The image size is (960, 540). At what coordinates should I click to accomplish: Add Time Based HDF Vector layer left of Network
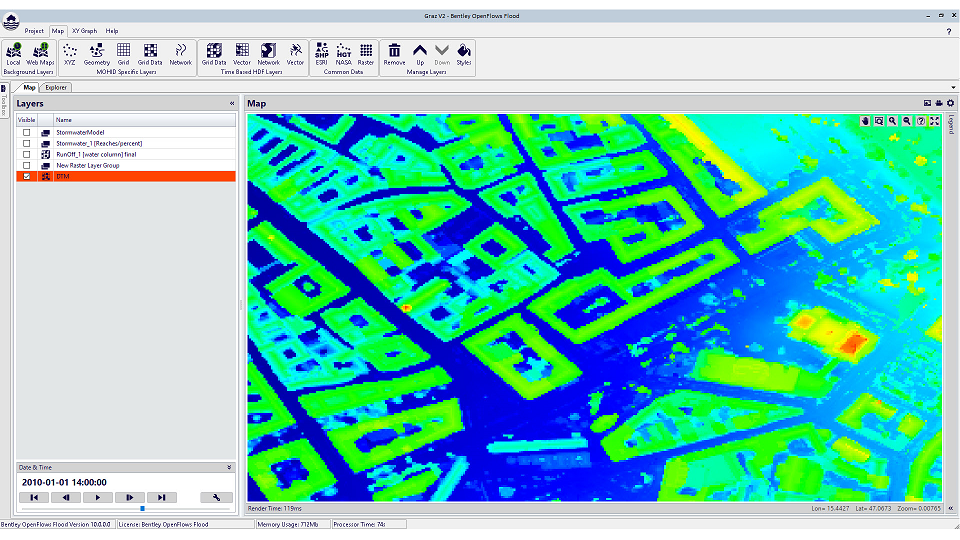(x=242, y=54)
